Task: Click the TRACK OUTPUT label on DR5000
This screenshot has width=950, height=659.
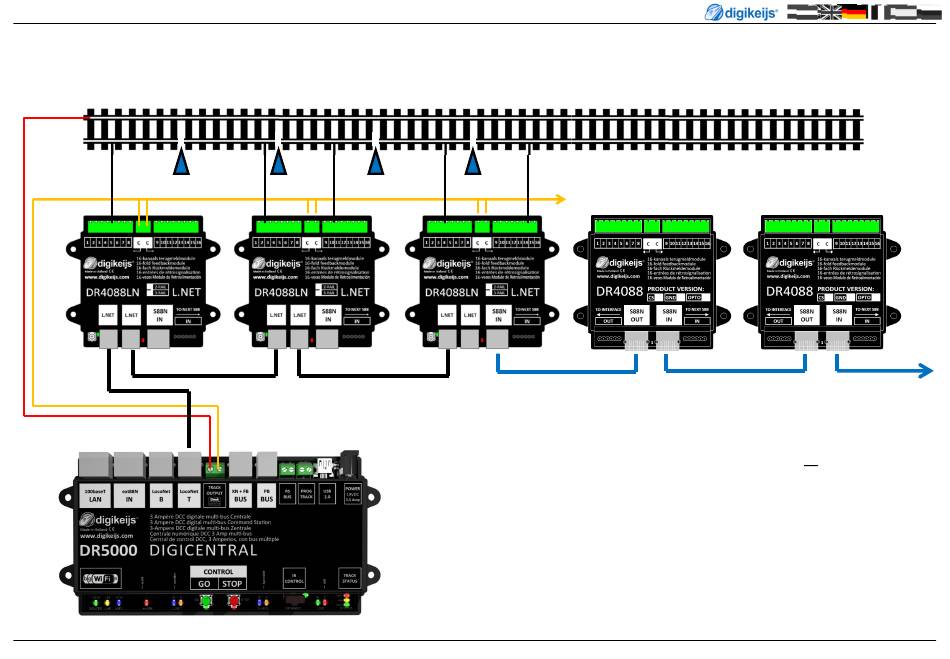Action: point(214,494)
